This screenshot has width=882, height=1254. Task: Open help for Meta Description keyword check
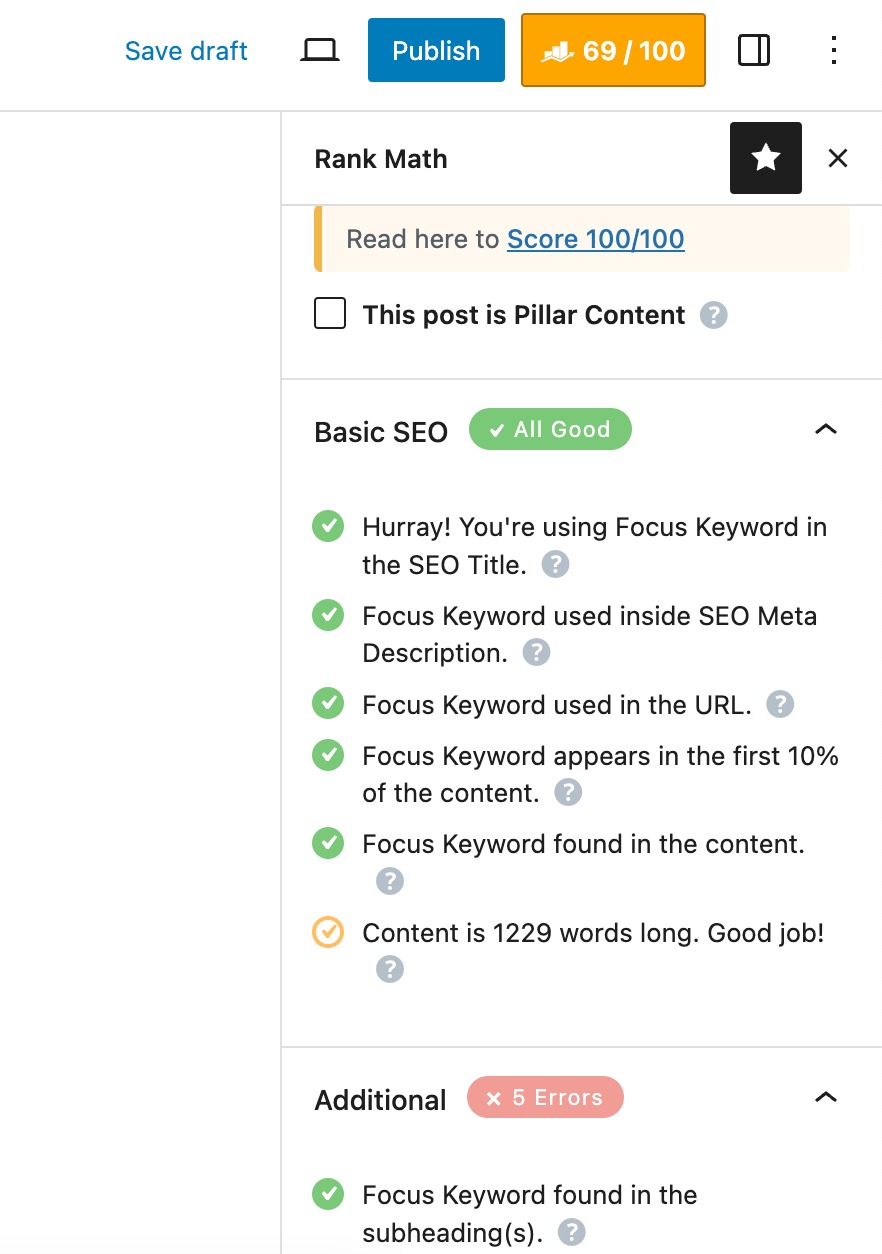pos(536,652)
